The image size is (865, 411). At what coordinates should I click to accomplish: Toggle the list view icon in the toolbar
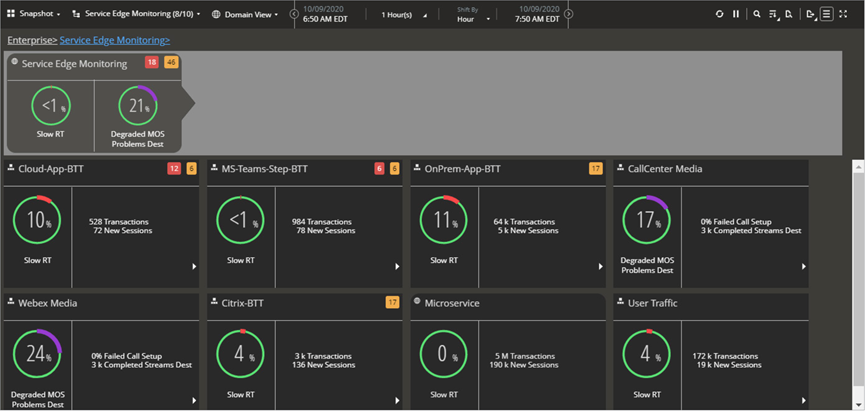pos(826,14)
